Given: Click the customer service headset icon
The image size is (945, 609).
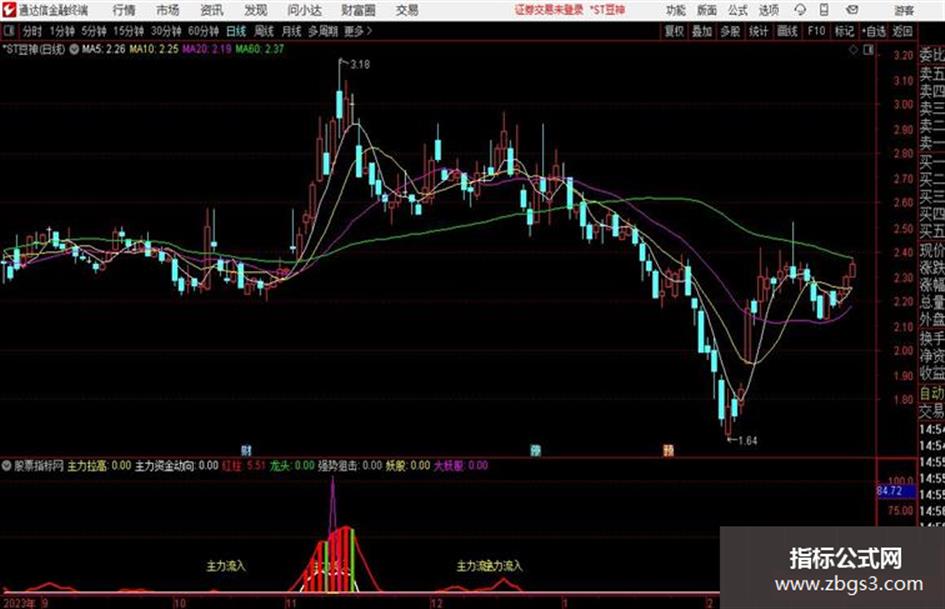Looking at the screenshot, I should [x=800, y=10].
